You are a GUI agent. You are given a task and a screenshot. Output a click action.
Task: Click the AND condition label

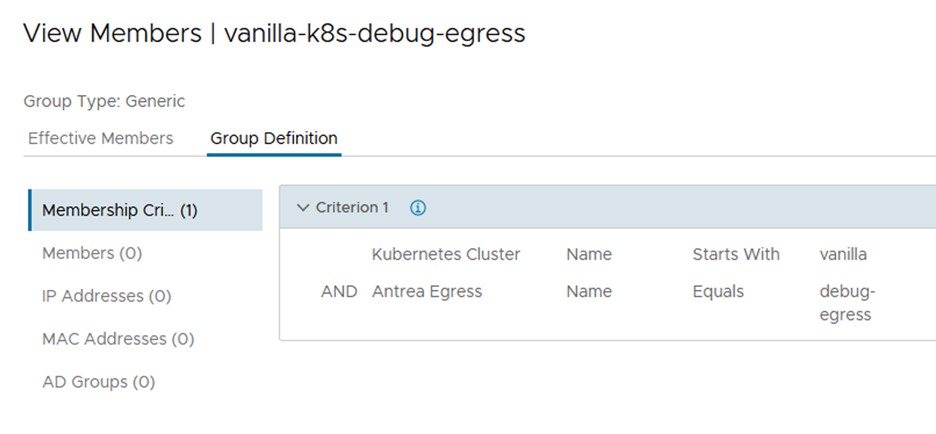(338, 292)
